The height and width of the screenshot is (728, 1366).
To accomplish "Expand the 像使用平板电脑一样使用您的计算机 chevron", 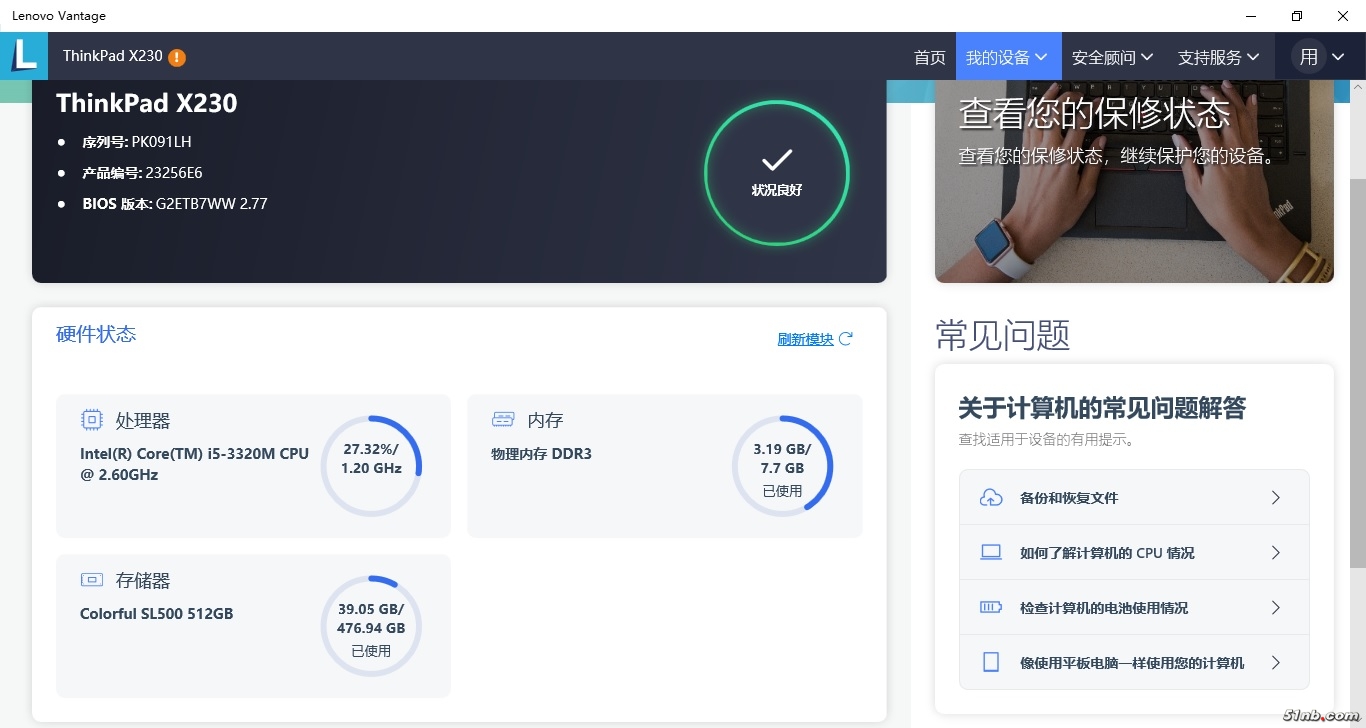I will [1276, 662].
